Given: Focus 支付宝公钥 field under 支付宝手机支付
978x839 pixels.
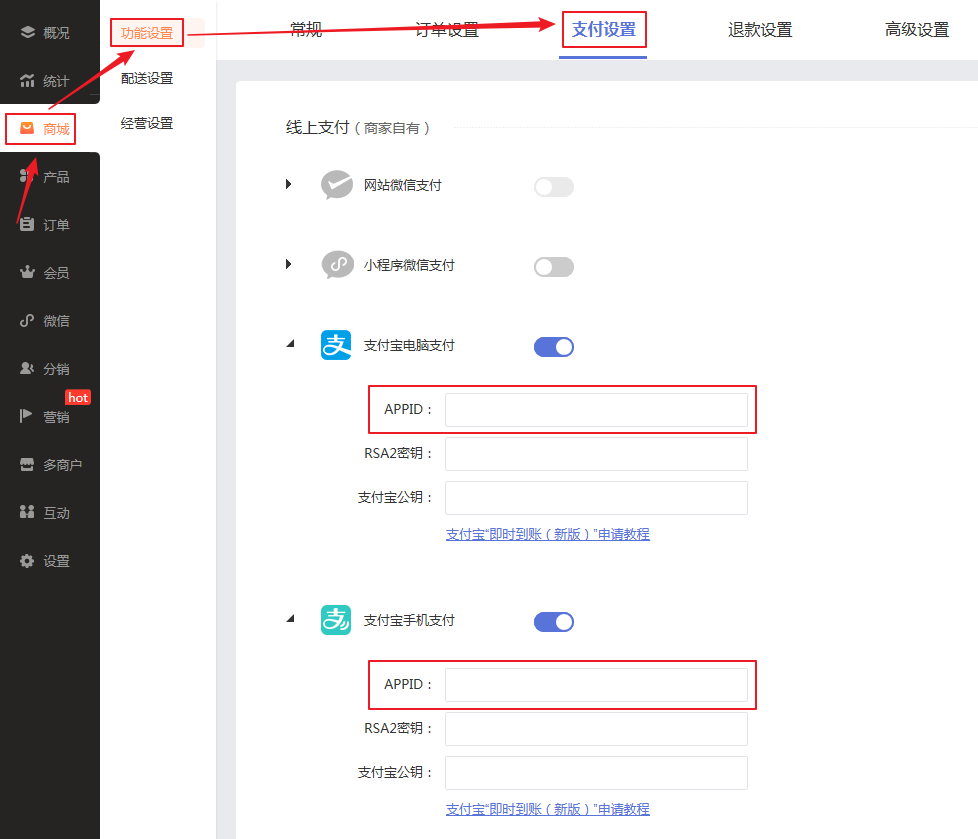Looking at the screenshot, I should 596,773.
